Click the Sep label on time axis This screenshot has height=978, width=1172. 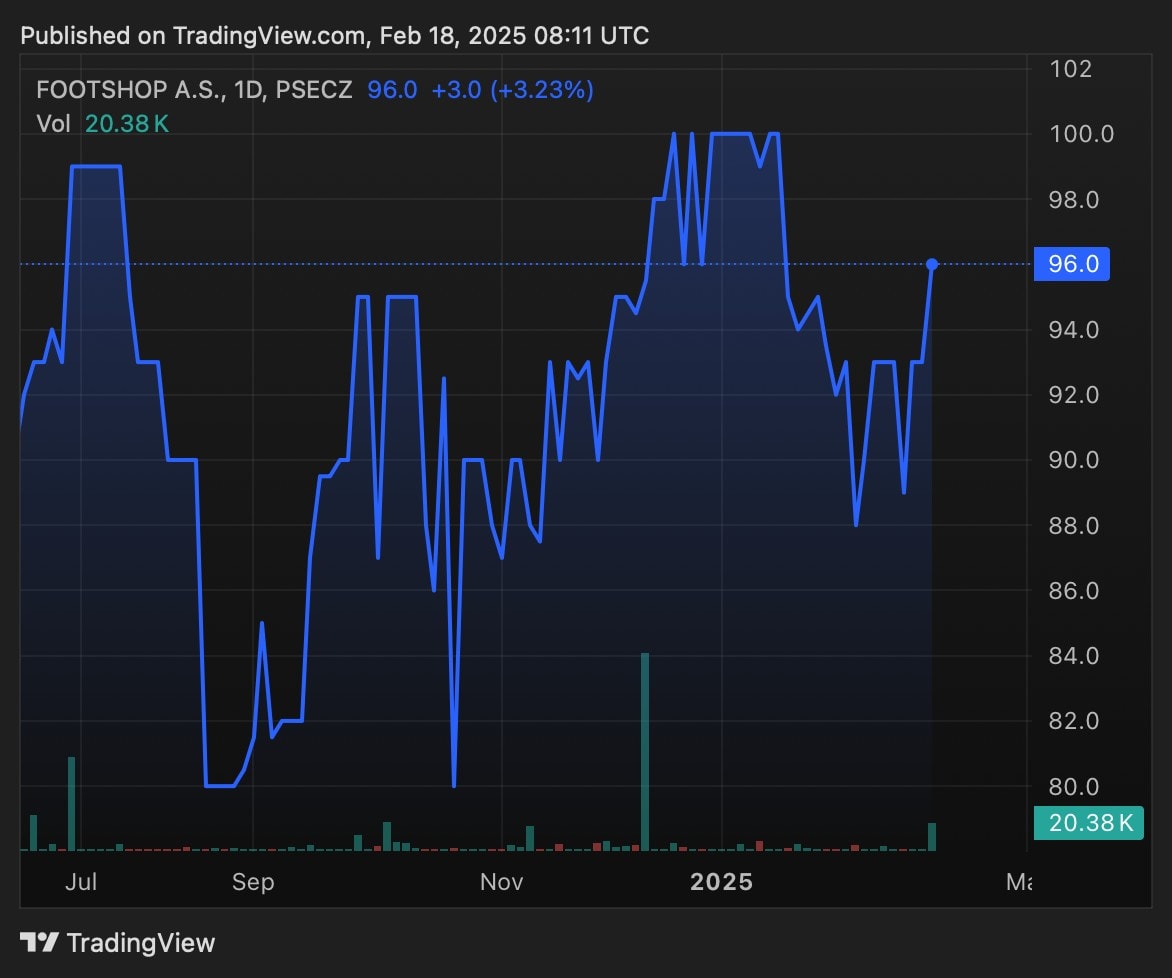point(253,882)
